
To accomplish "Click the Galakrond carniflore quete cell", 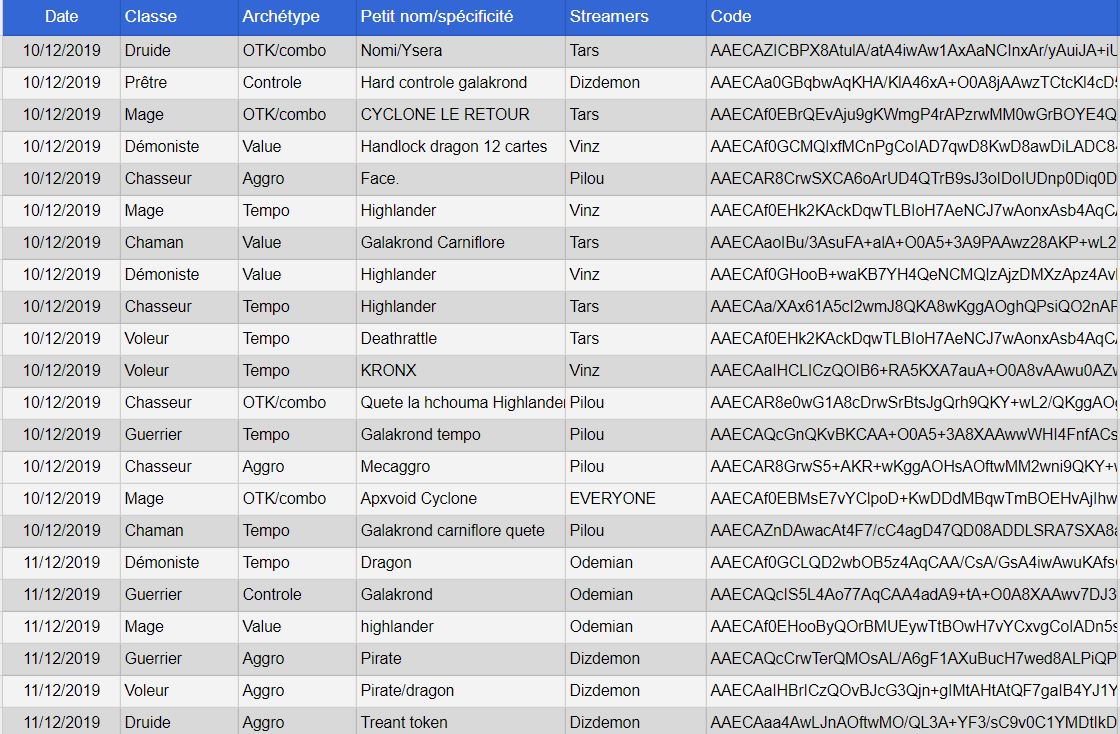I will 453,530.
